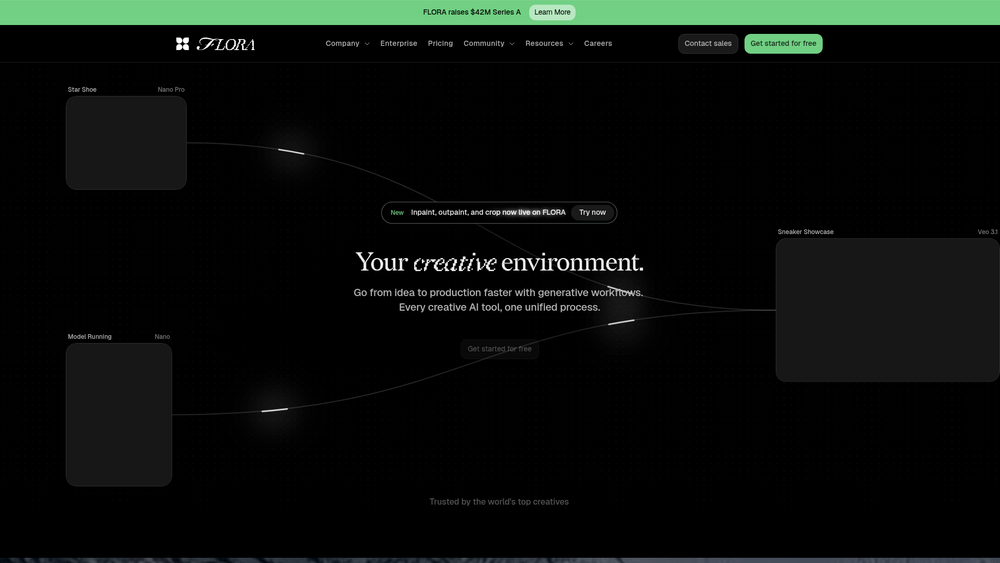The width and height of the screenshot is (1000, 563).
Task: Click the FLORA four-petal logo icon
Action: [182, 43]
